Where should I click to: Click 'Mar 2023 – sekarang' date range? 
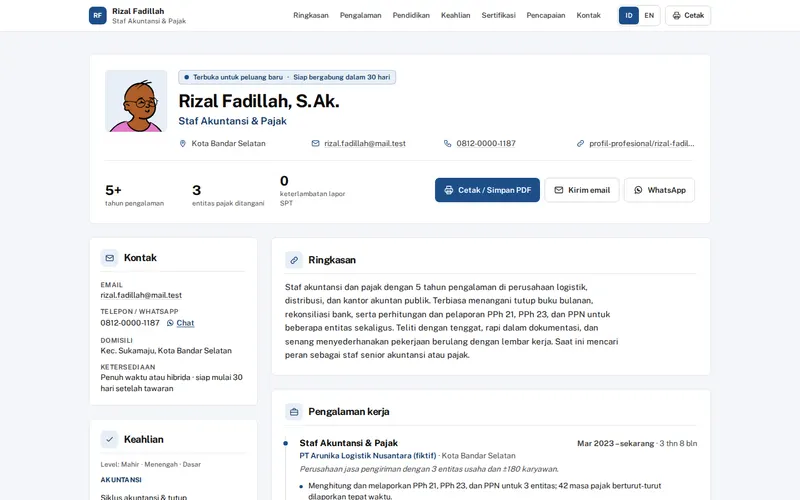click(x=615, y=443)
